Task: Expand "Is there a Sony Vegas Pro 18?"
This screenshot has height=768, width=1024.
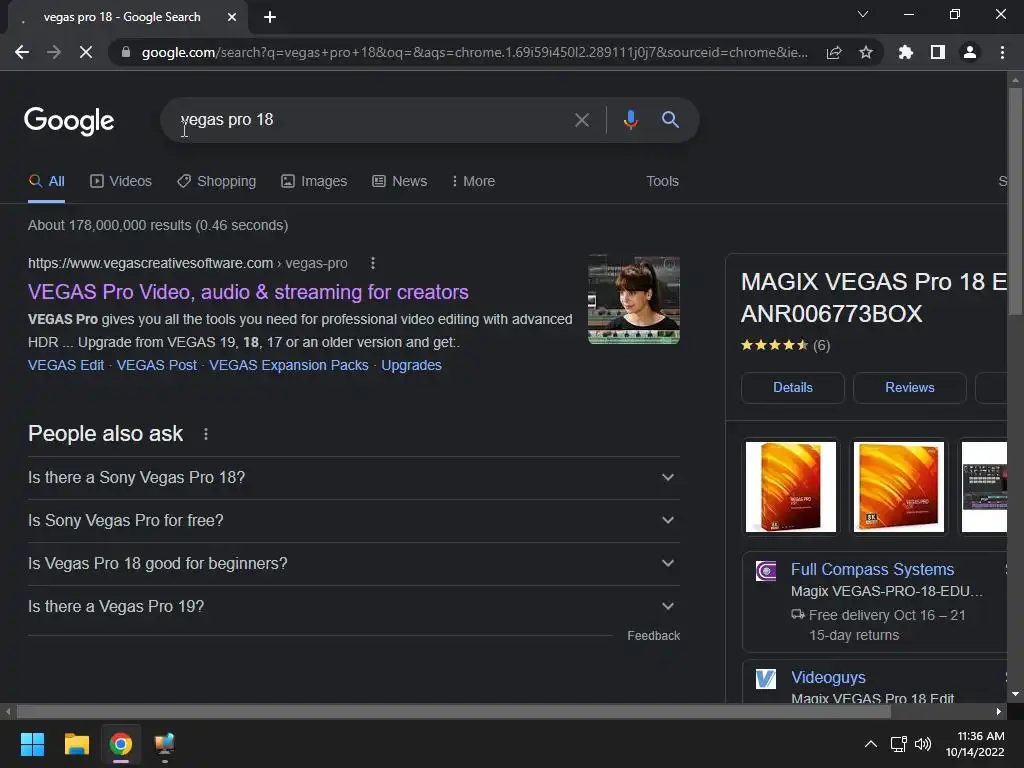Action: (354, 477)
